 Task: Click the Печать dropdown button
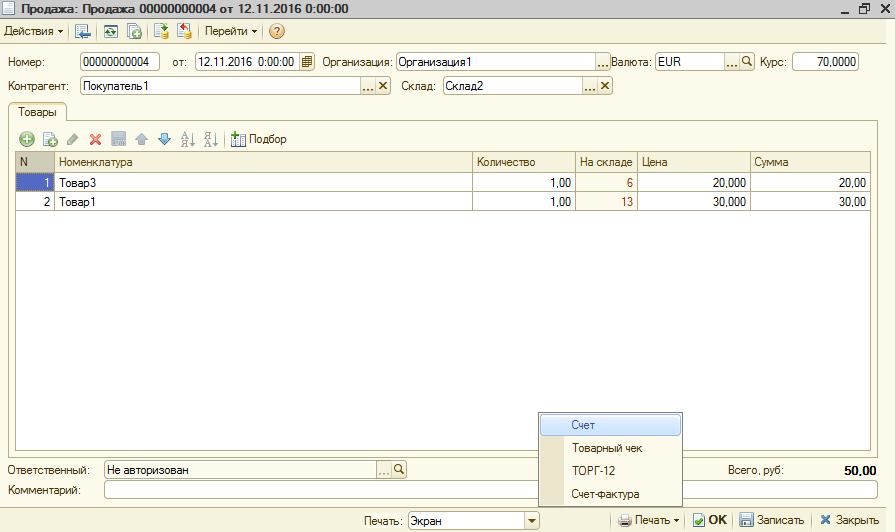click(649, 520)
